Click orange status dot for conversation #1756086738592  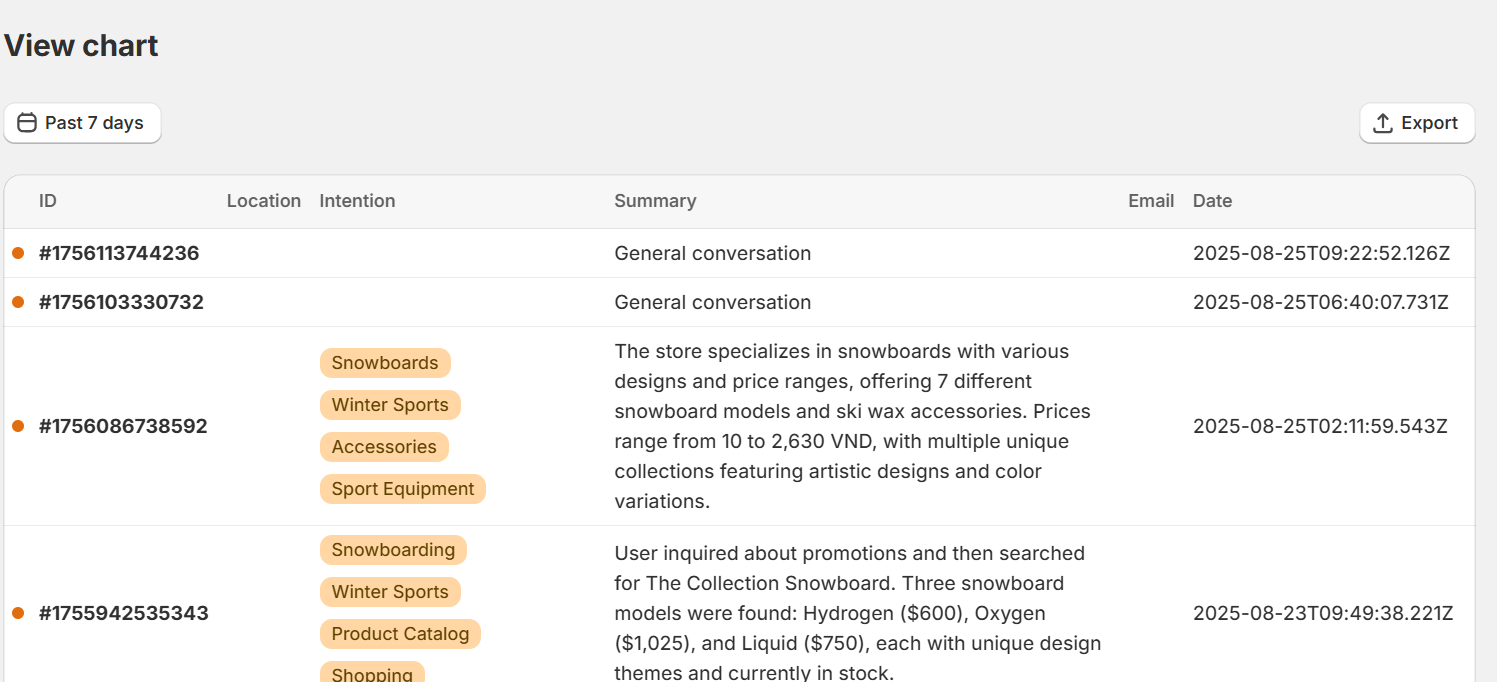pos(18,426)
